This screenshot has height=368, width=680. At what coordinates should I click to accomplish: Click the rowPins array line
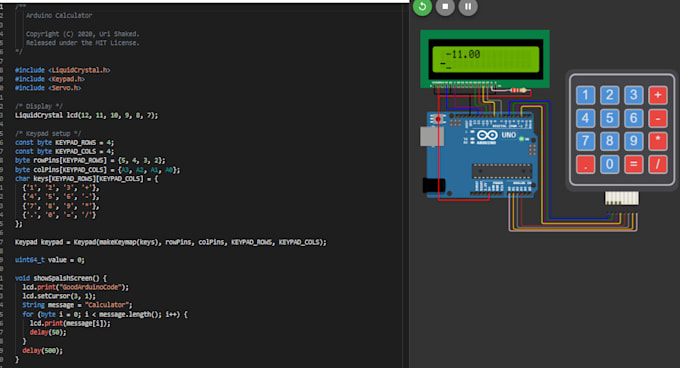tap(90, 160)
